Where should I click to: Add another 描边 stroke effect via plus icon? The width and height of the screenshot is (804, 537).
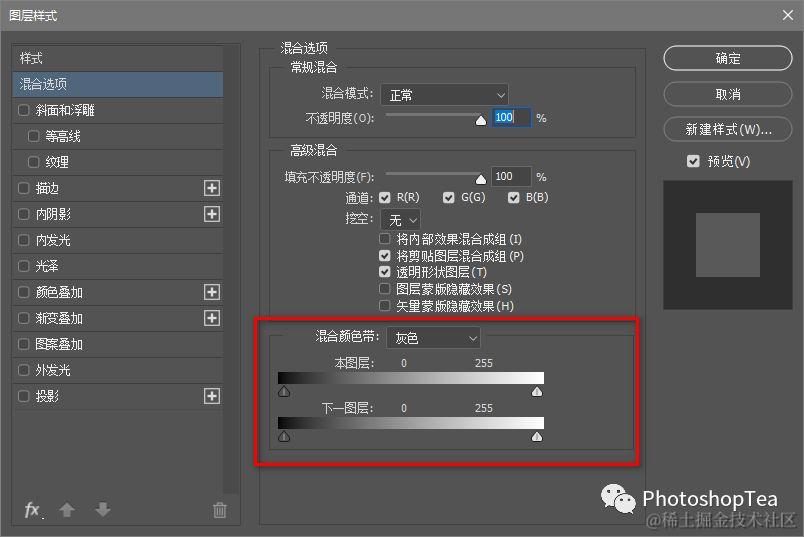(x=212, y=188)
